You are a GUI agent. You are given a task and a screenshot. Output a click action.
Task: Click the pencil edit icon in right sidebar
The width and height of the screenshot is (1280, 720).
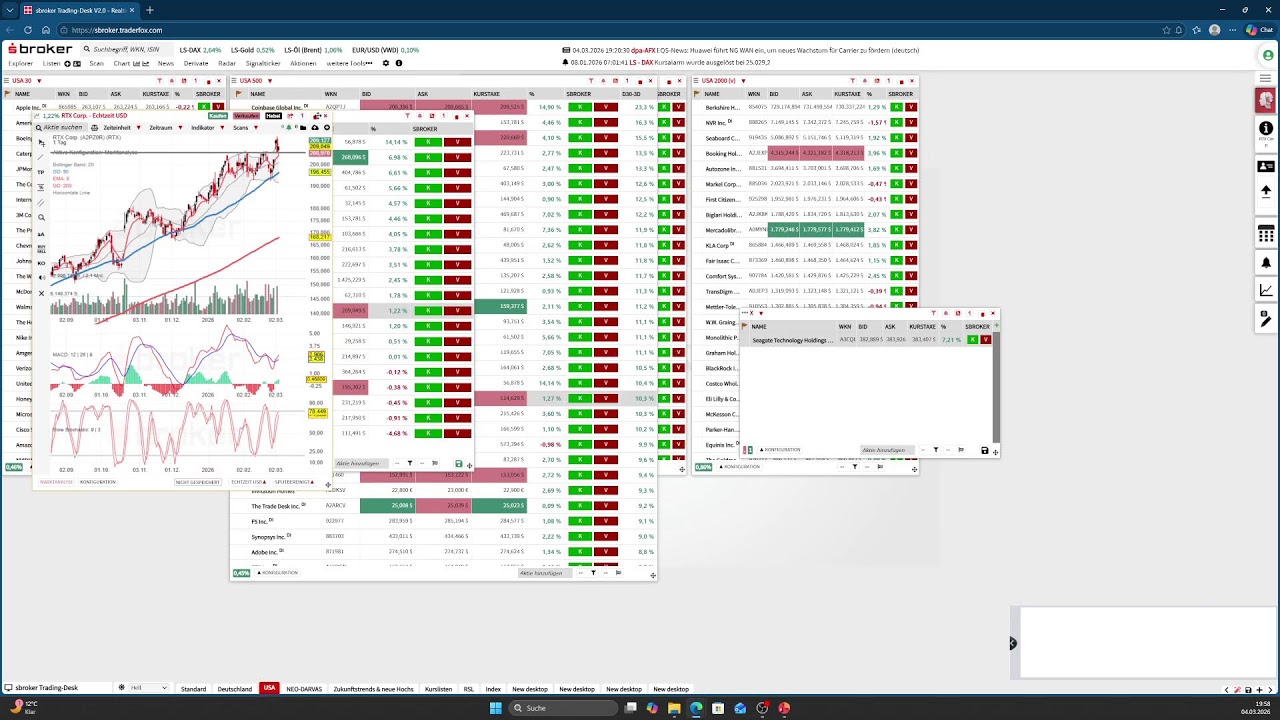pos(1266,319)
